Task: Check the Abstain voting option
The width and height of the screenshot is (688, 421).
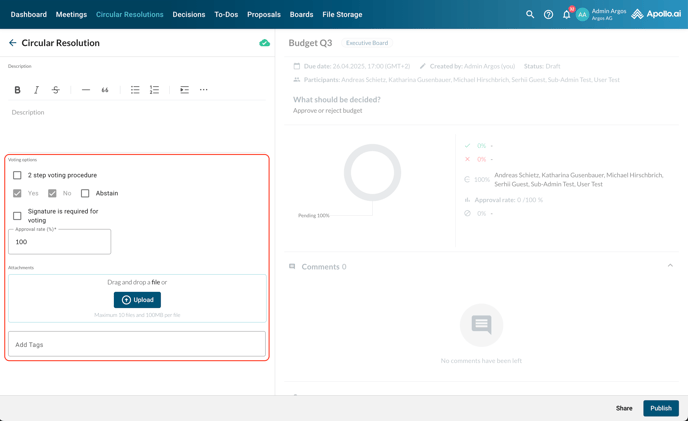Action: 85,193
